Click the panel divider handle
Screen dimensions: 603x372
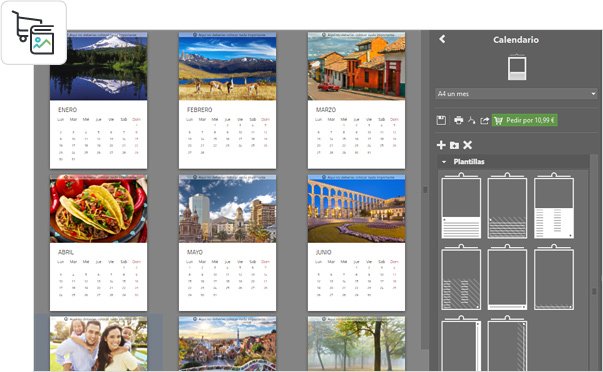[425, 189]
